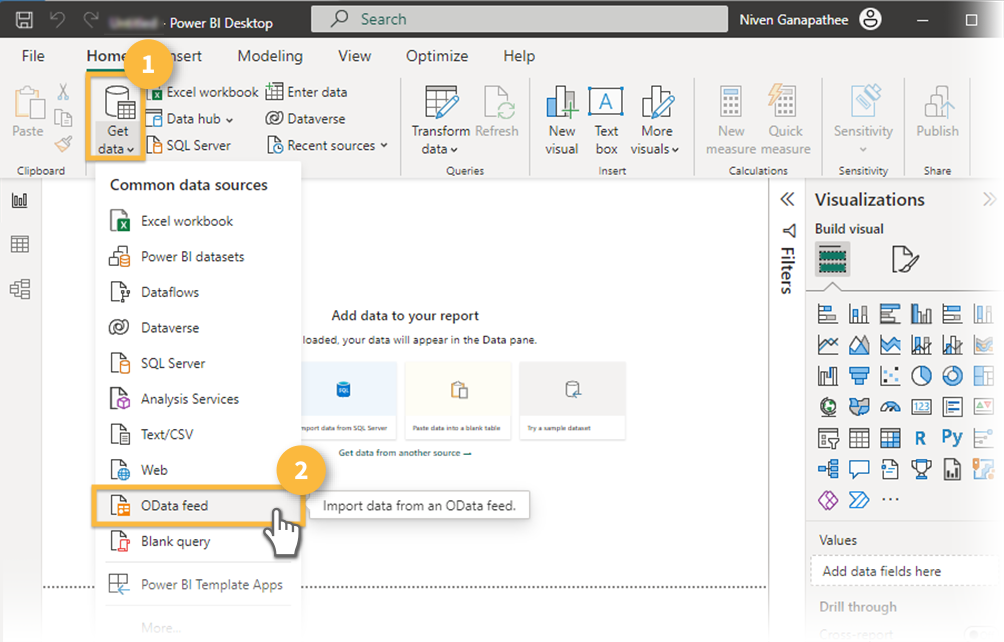Click the Undo arrow icon
This screenshot has width=1004, height=642.
tap(58, 20)
